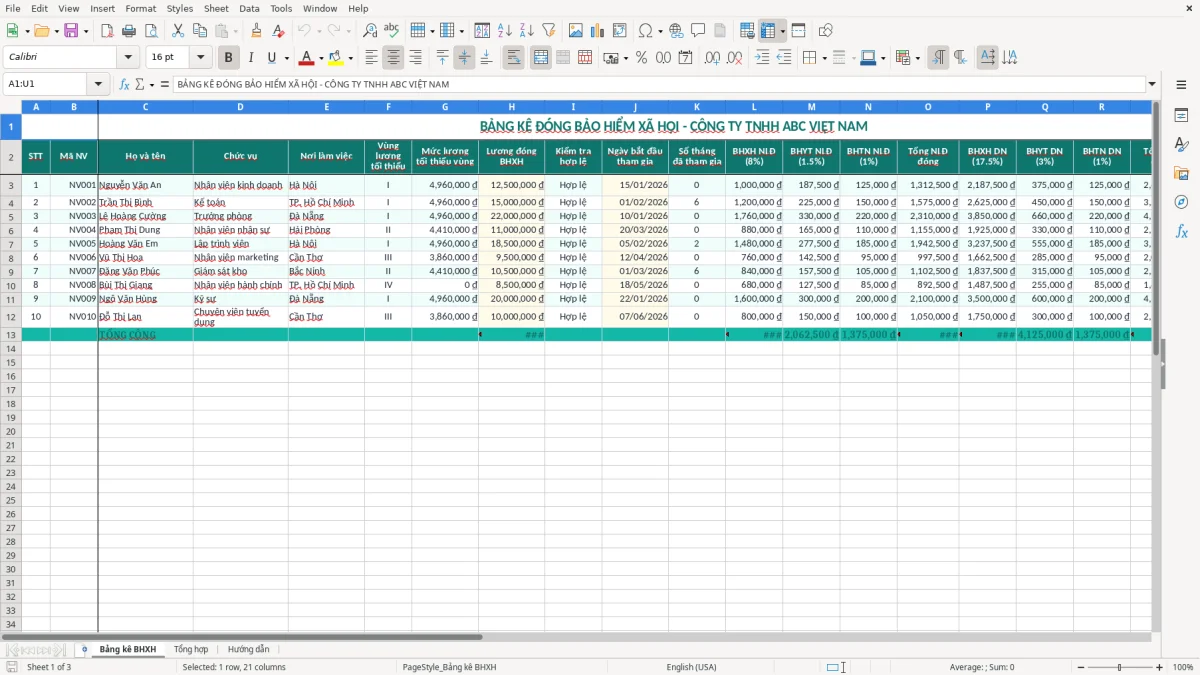Open Borders dropdown arrow
Viewport: 1200px width, 675px height.
pos(825,58)
